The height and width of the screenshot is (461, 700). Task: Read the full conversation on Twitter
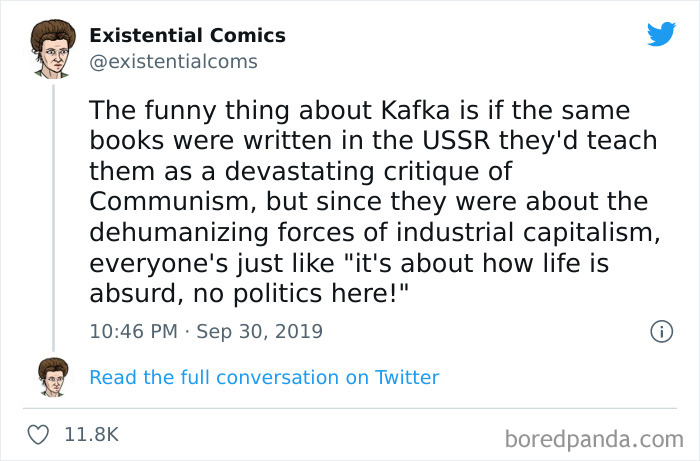click(264, 377)
